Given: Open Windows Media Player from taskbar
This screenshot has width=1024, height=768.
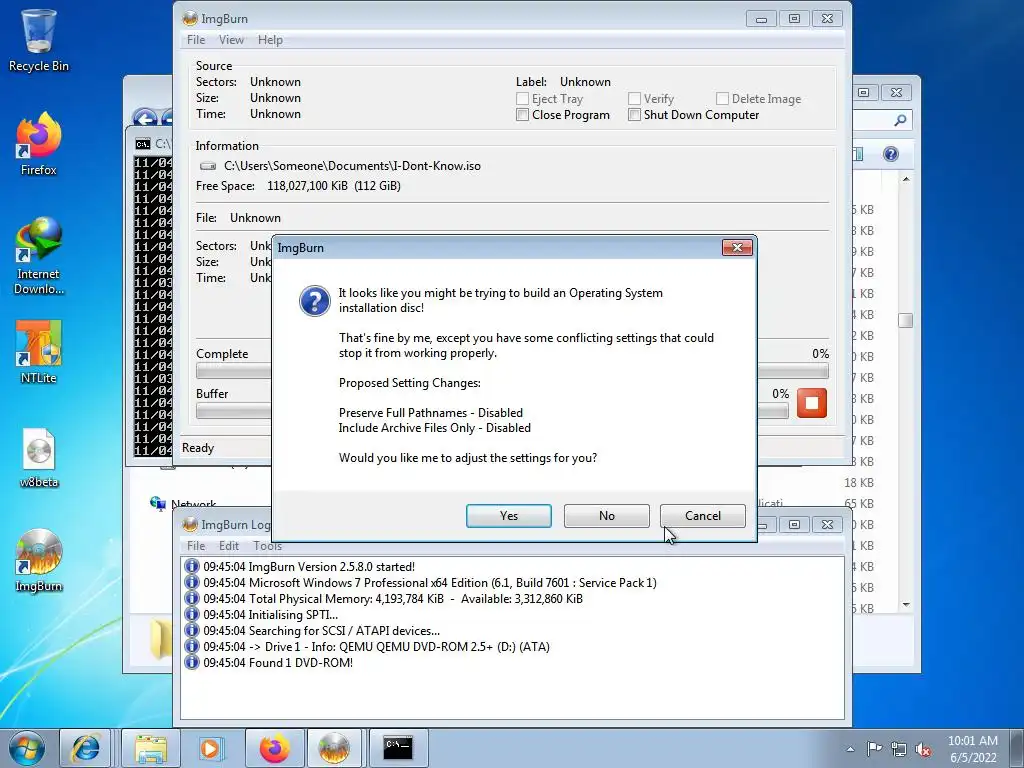Looking at the screenshot, I should click(x=210, y=748).
